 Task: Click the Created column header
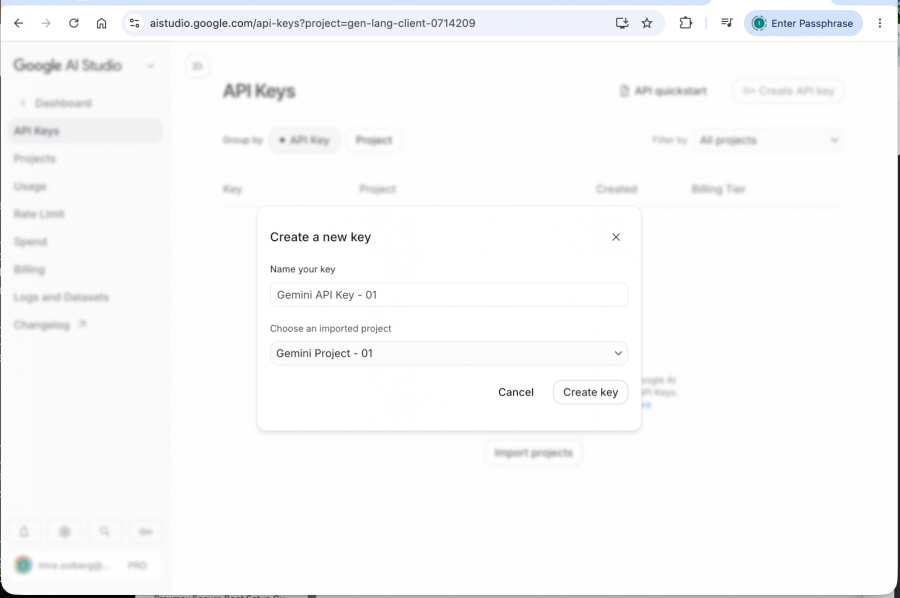(x=616, y=189)
